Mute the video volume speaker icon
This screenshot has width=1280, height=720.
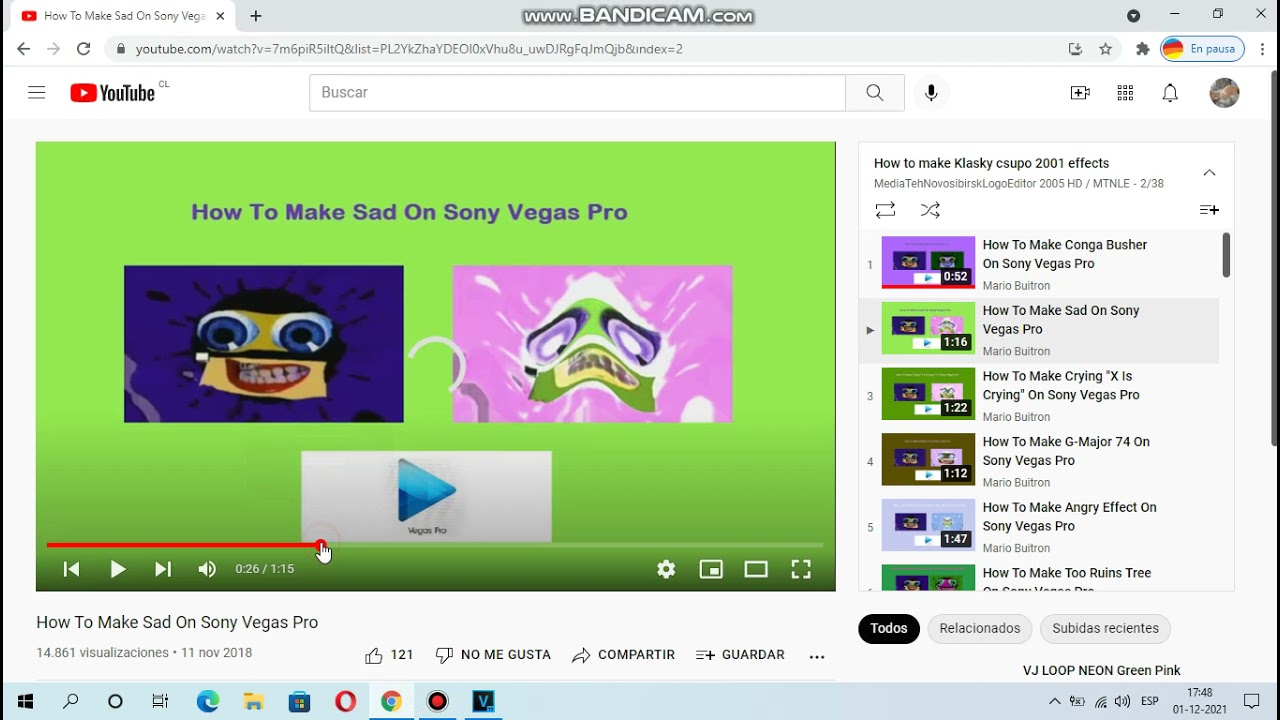(207, 569)
